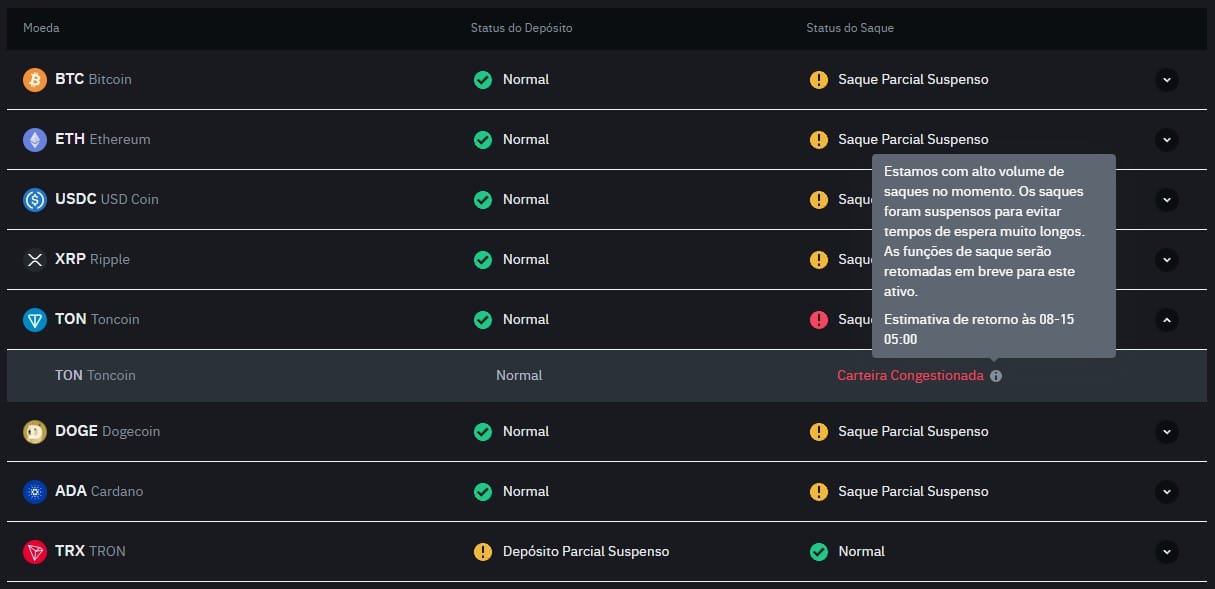Viewport: 1215px width, 589px height.
Task: Click USDC withdrawal yellow warning icon
Action: click(x=819, y=199)
